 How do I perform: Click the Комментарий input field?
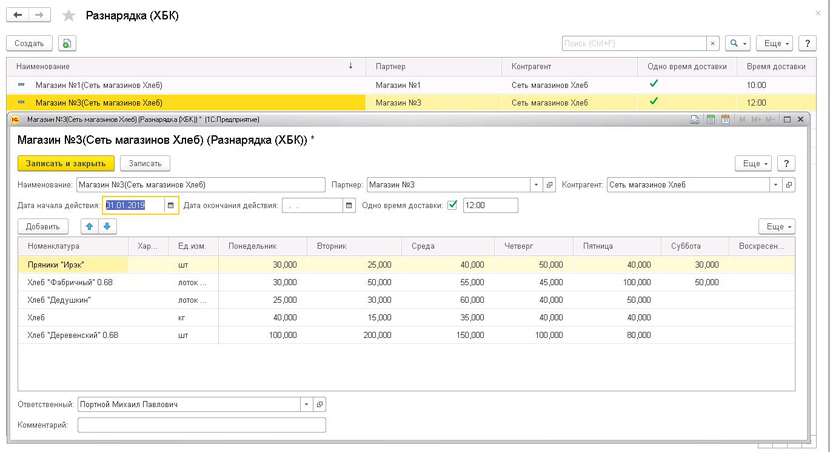[x=201, y=425]
